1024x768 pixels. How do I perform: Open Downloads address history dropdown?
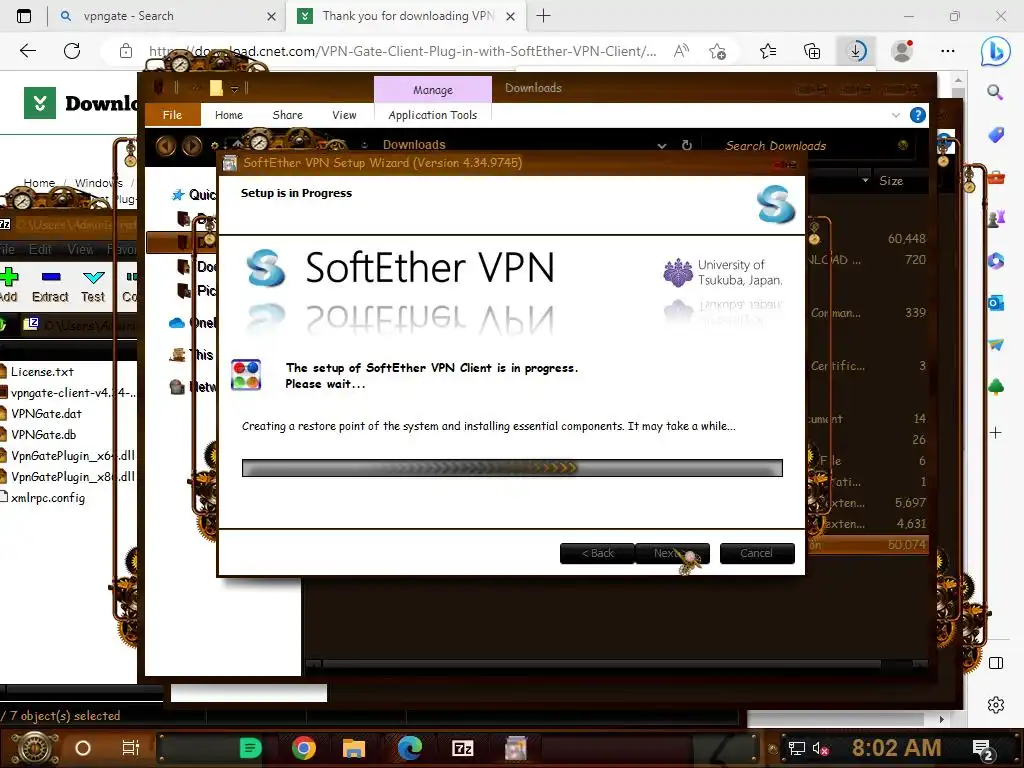point(662,146)
